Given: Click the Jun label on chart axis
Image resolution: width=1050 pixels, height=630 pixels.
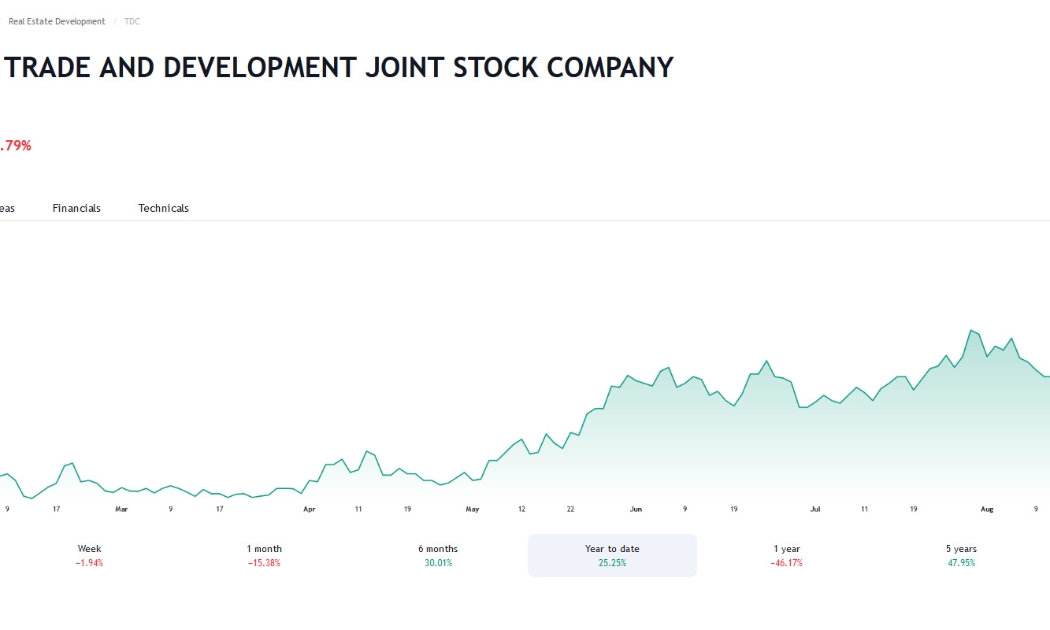Looking at the screenshot, I should (x=635, y=509).
